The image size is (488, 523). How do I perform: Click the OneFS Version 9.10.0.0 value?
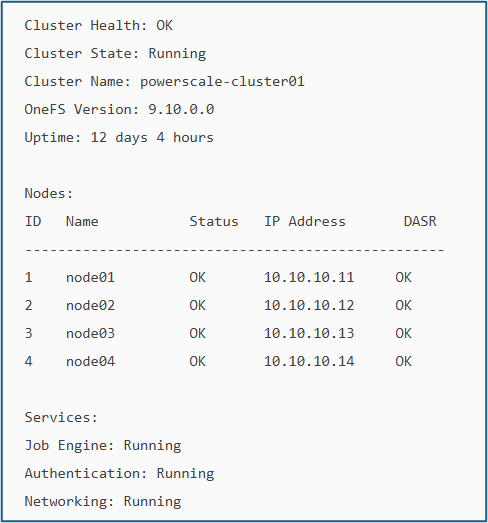[181, 110]
